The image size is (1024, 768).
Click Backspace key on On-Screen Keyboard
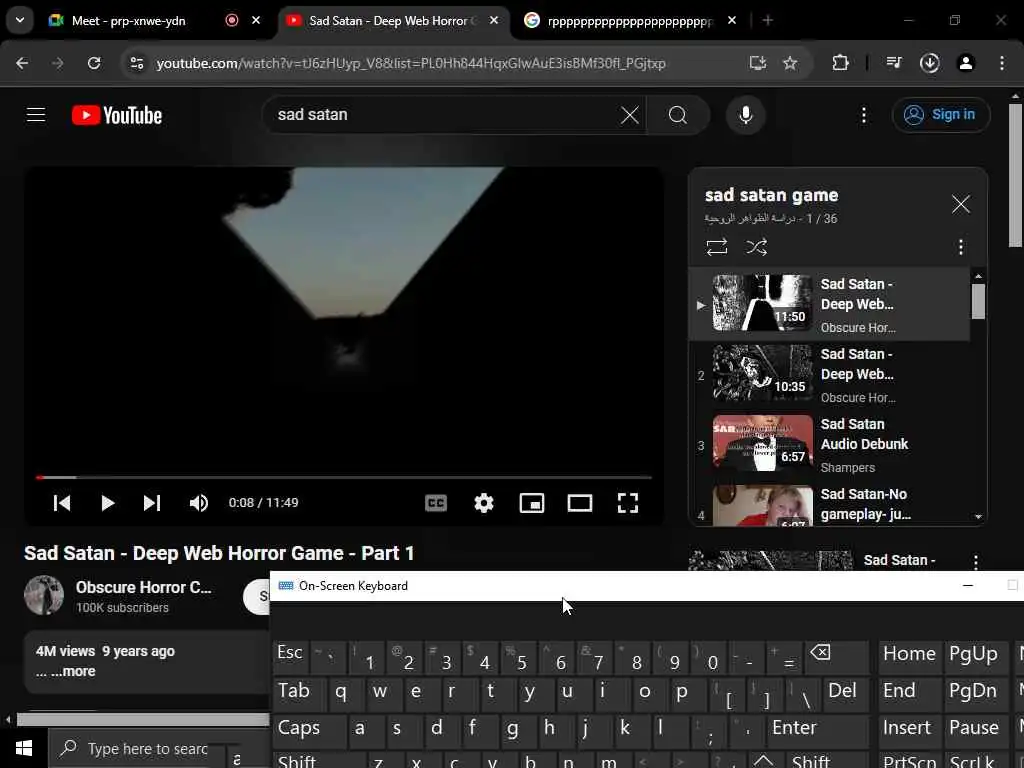[838, 656]
